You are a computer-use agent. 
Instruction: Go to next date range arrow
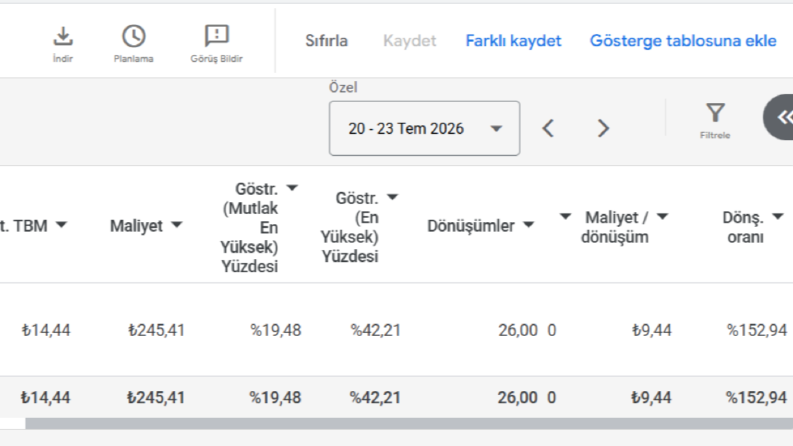click(x=603, y=128)
